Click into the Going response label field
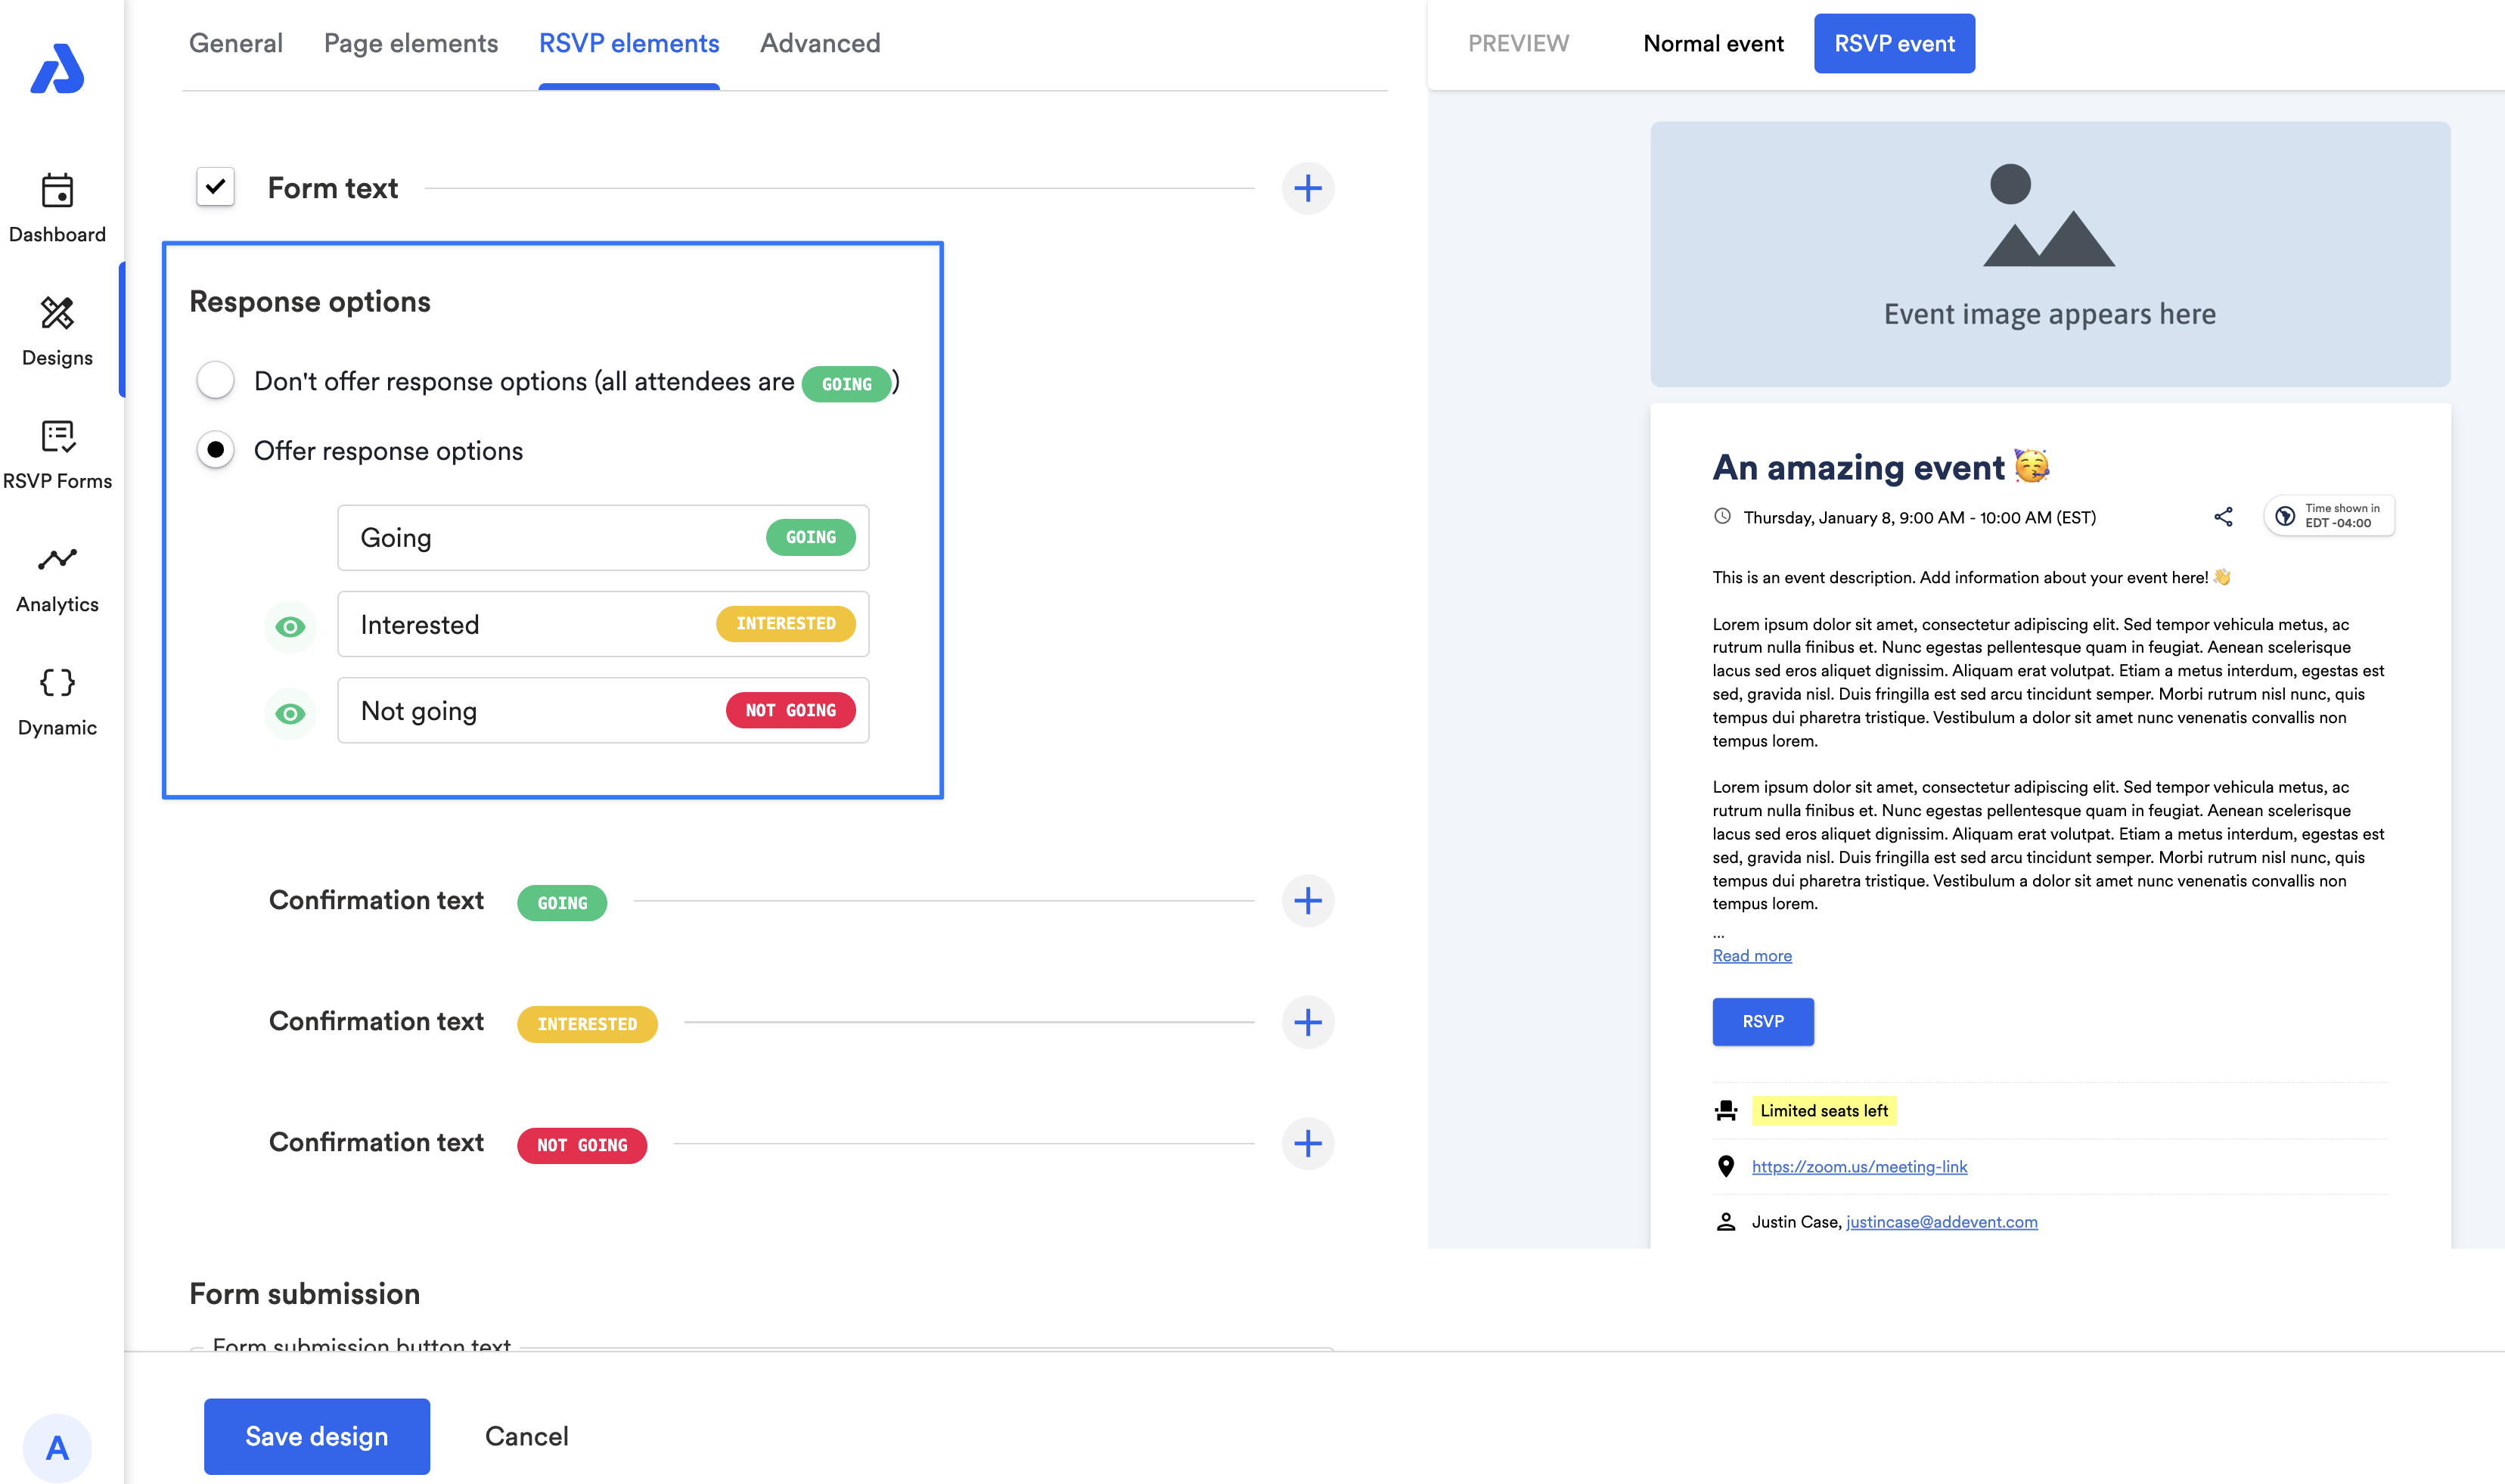 click(550, 538)
